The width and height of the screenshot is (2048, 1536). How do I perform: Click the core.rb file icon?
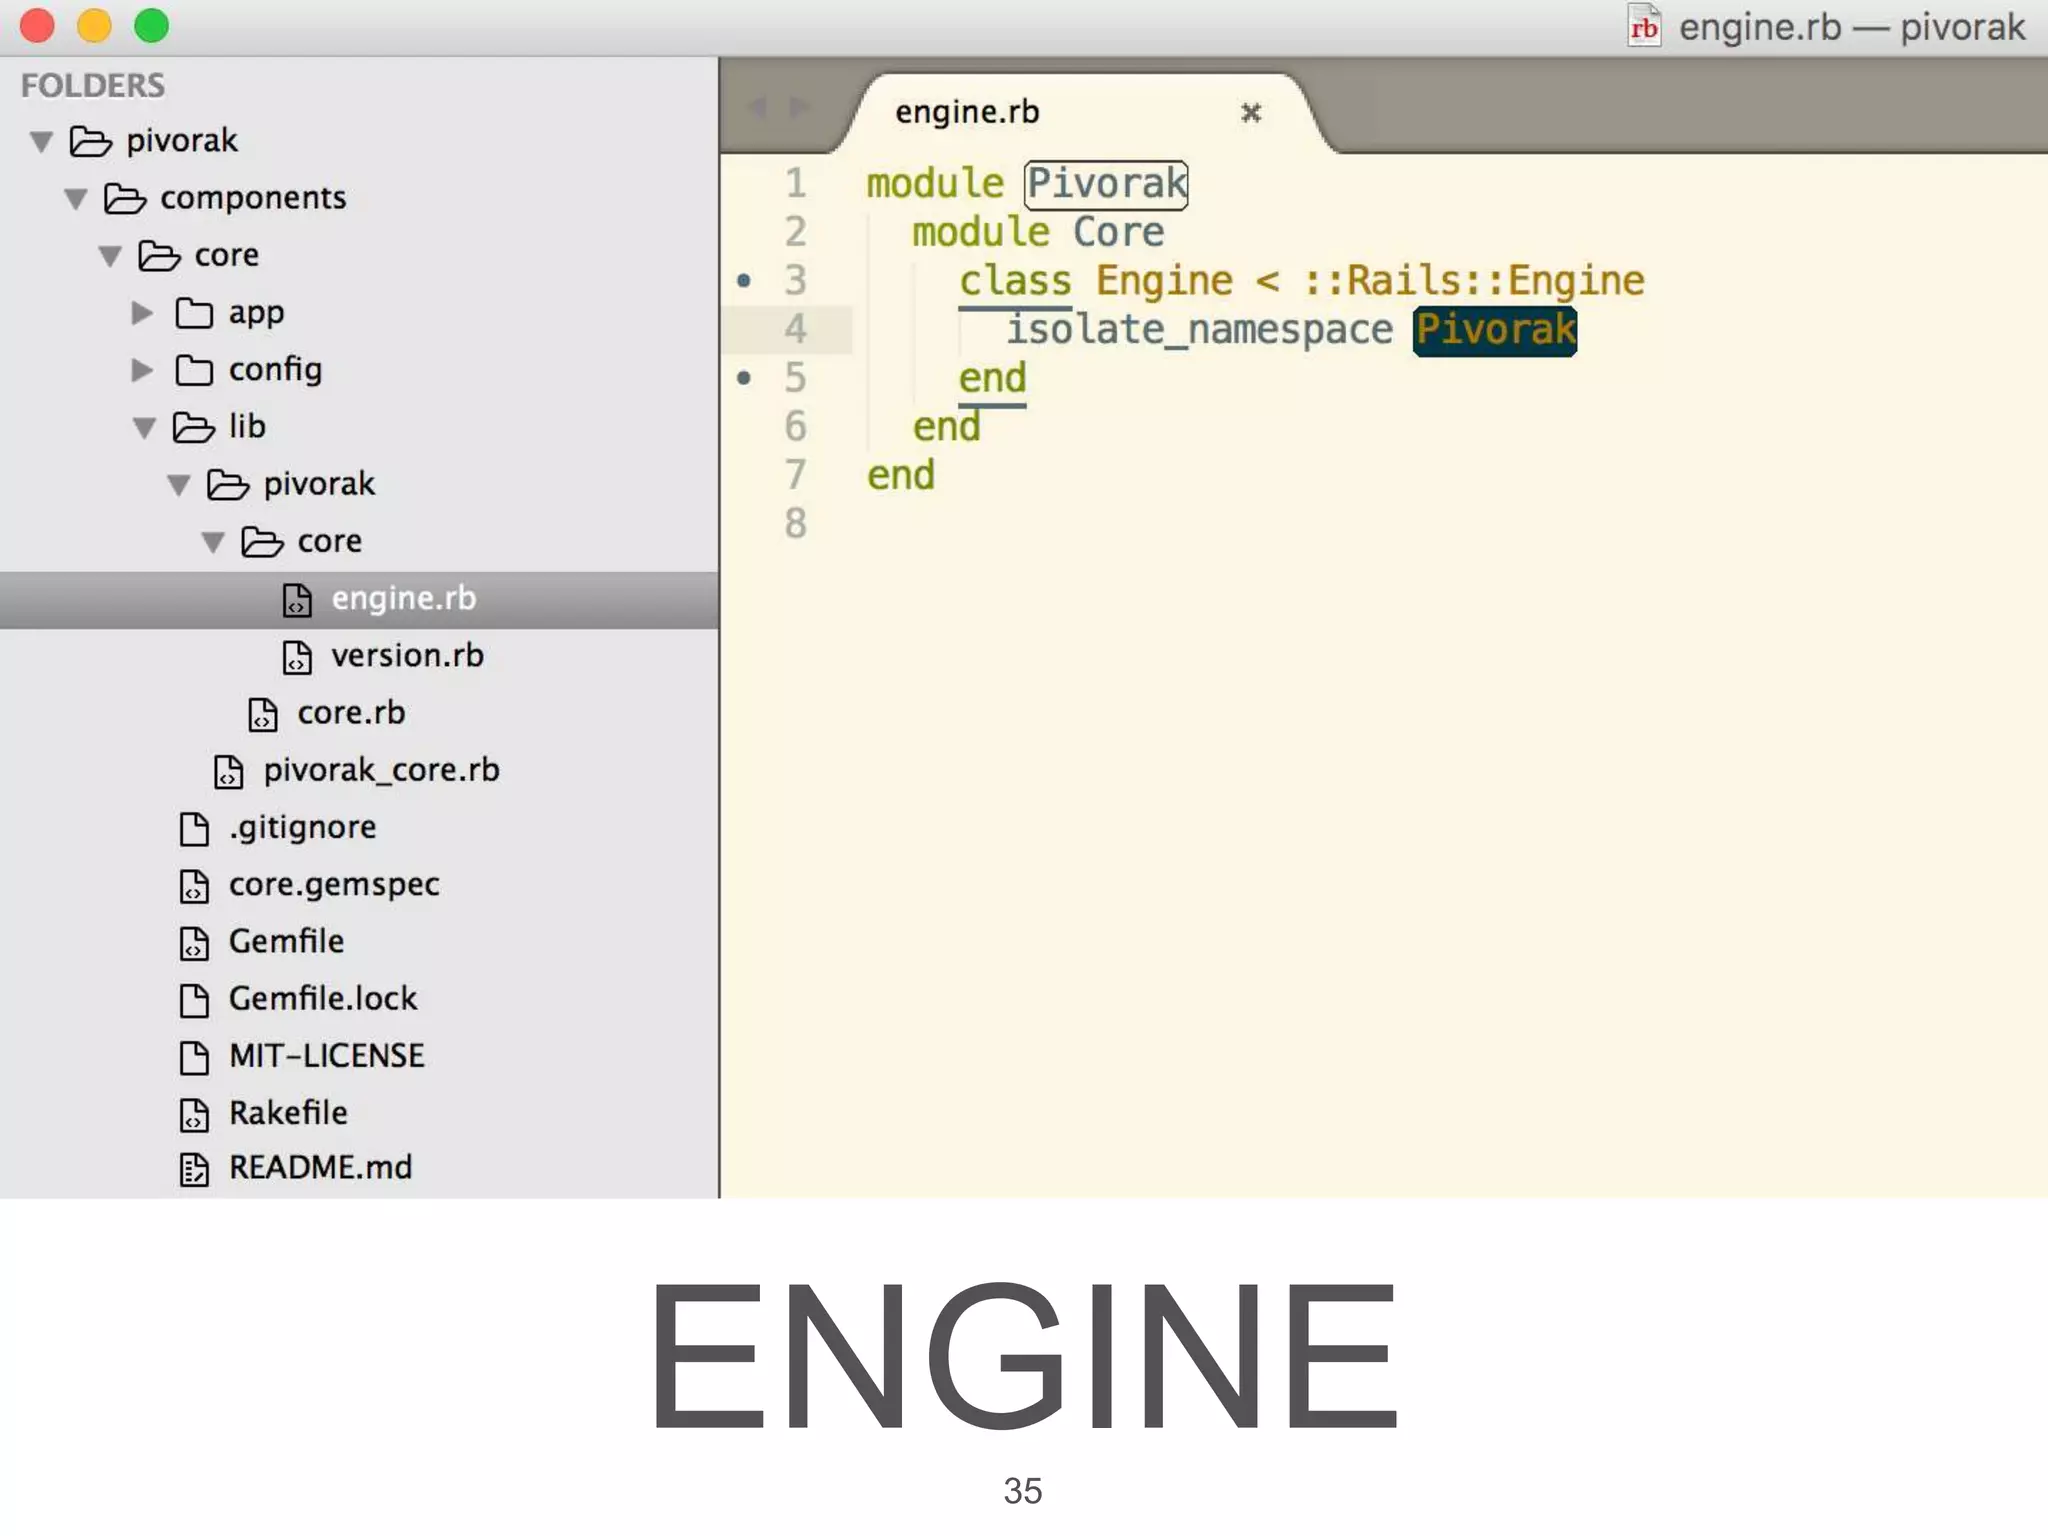click(263, 714)
